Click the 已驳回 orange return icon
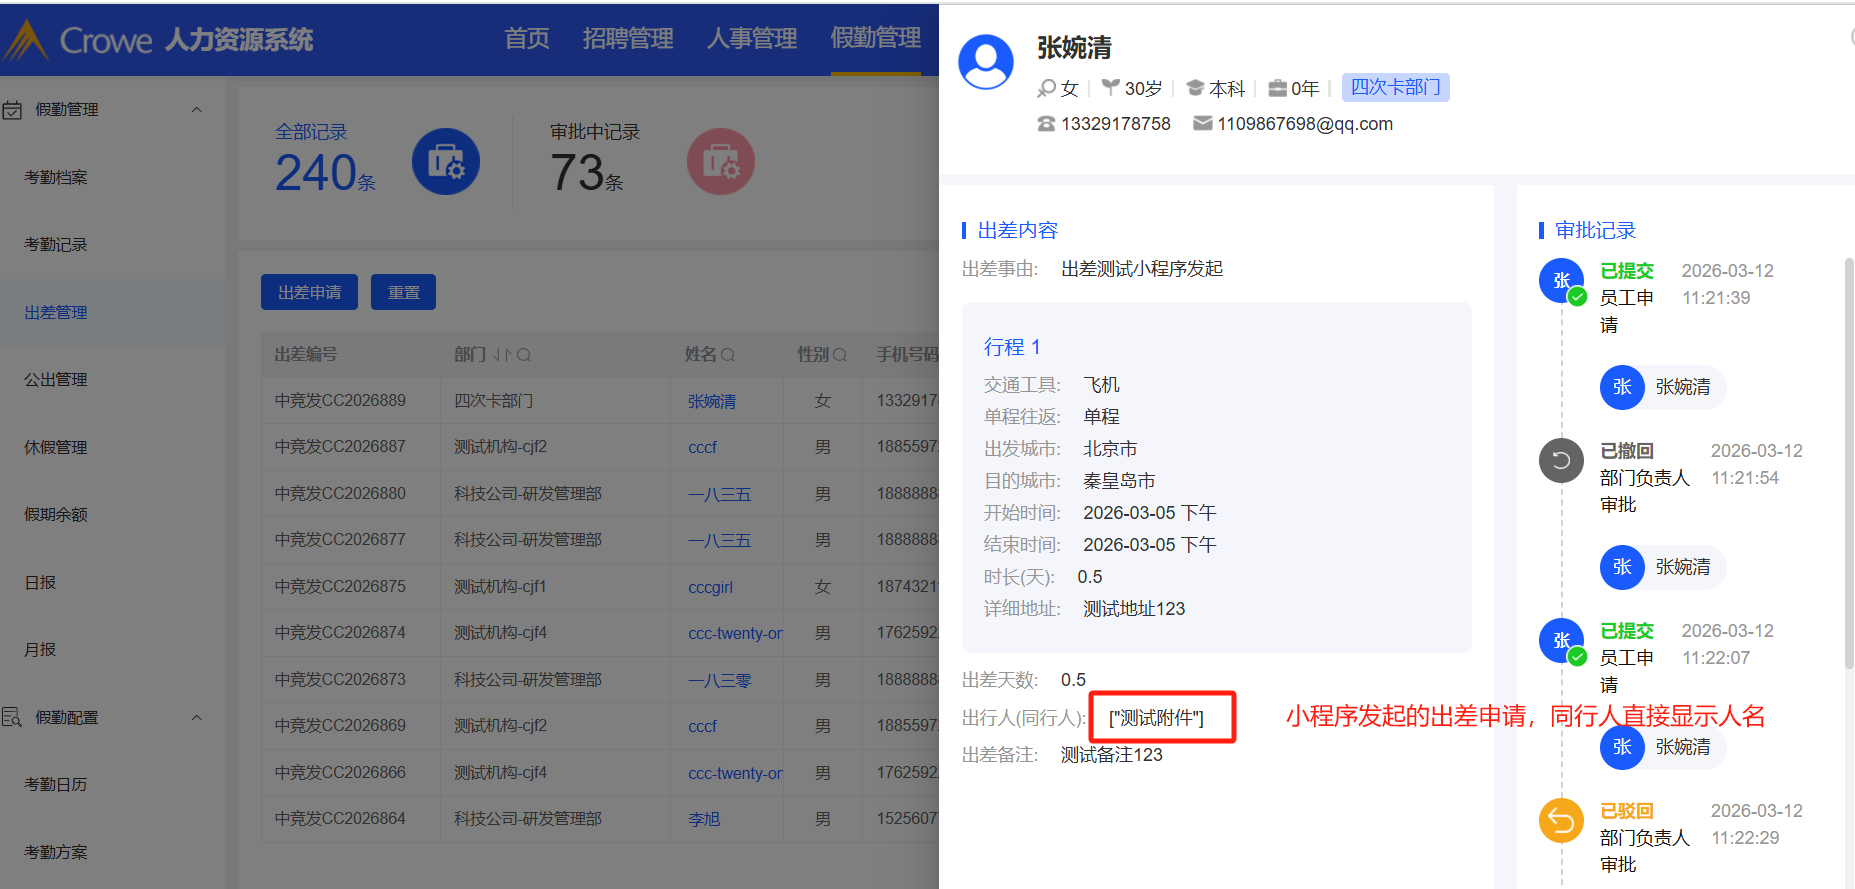This screenshot has height=889, width=1855. [1561, 821]
